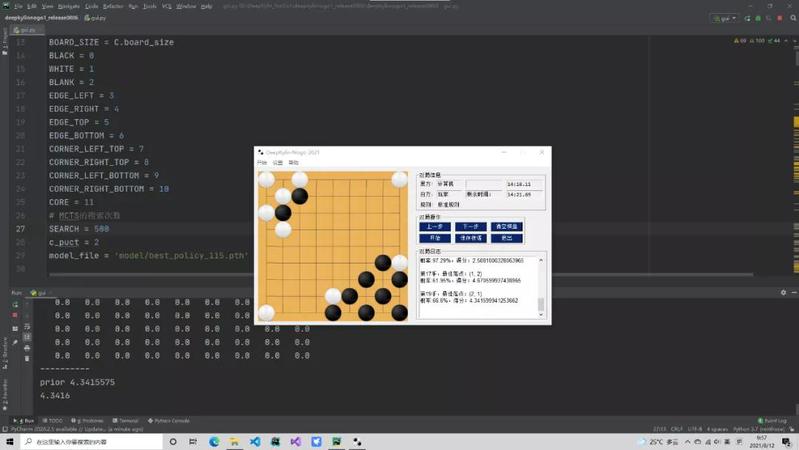799x450 pixels.
Task: Stop the running process with red square
Action: point(15,314)
